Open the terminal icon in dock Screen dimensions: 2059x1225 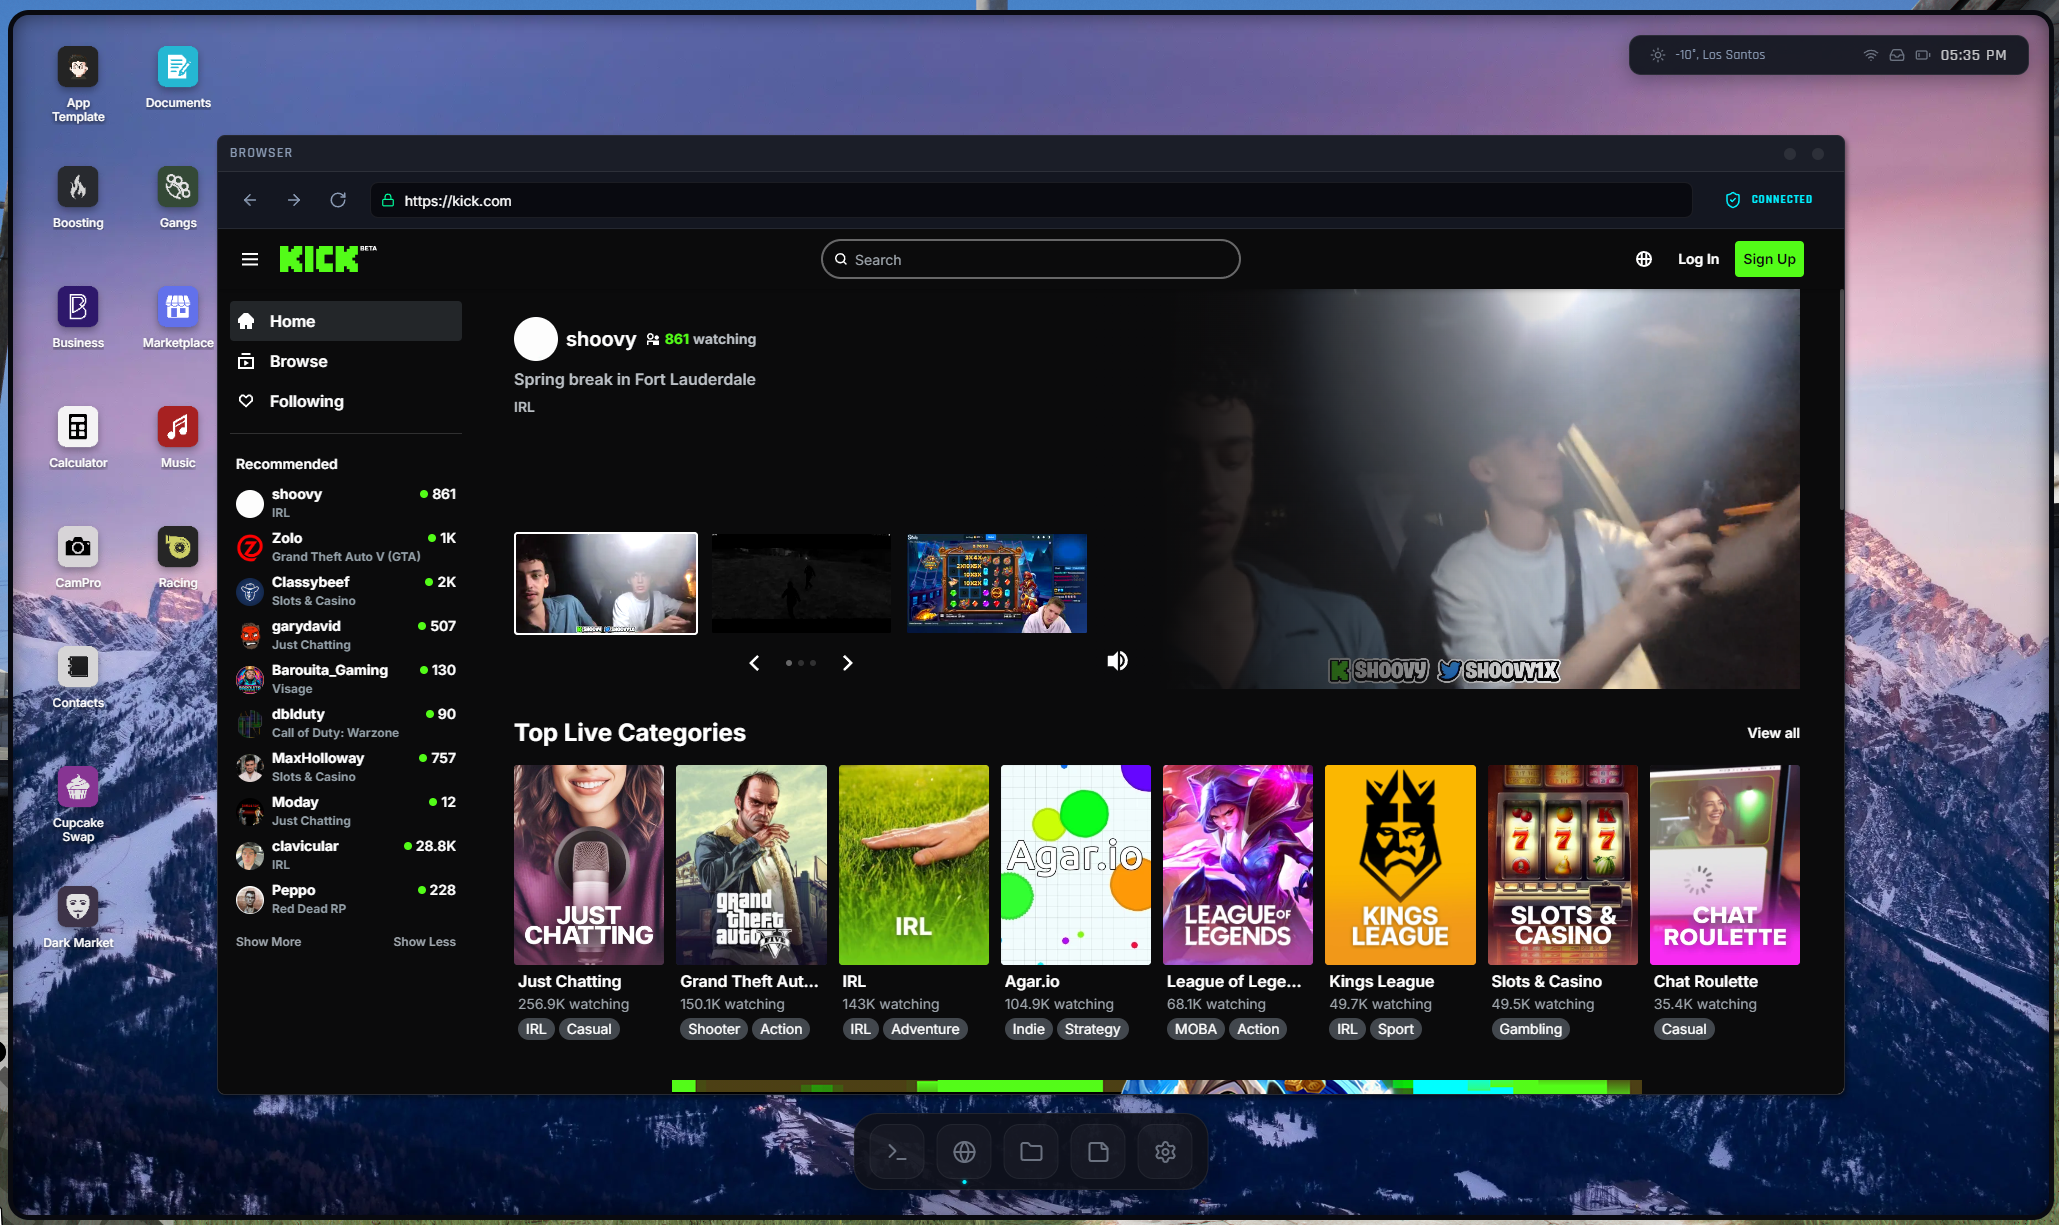pos(897,1152)
